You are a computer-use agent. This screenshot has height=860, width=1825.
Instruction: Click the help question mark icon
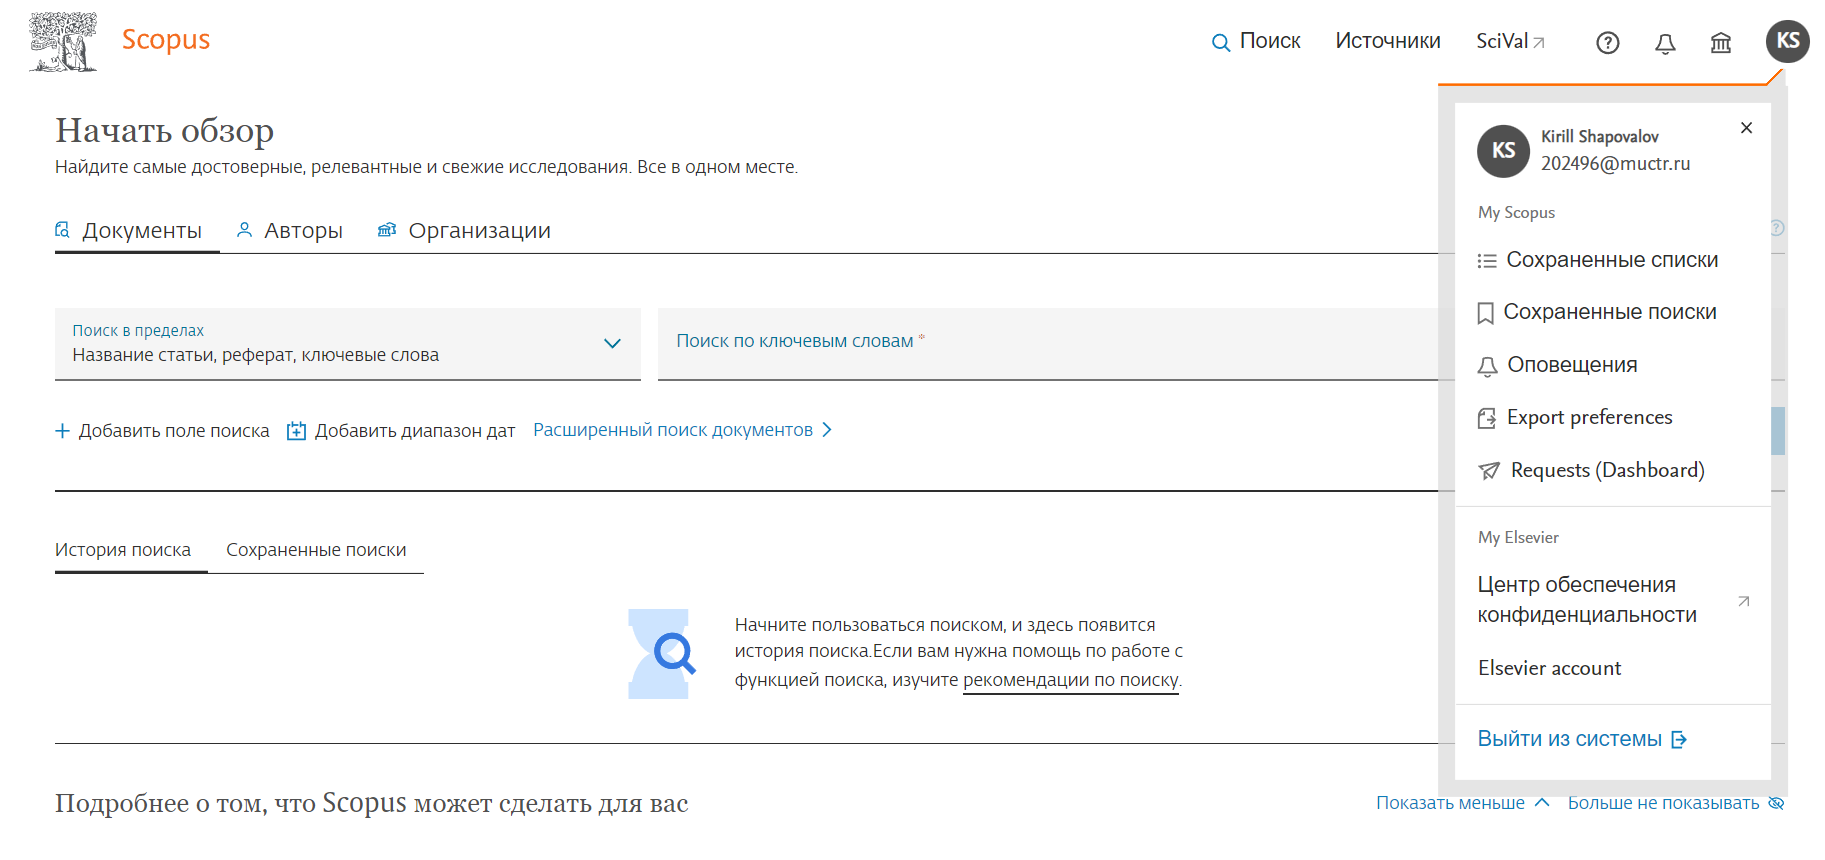click(x=1607, y=43)
